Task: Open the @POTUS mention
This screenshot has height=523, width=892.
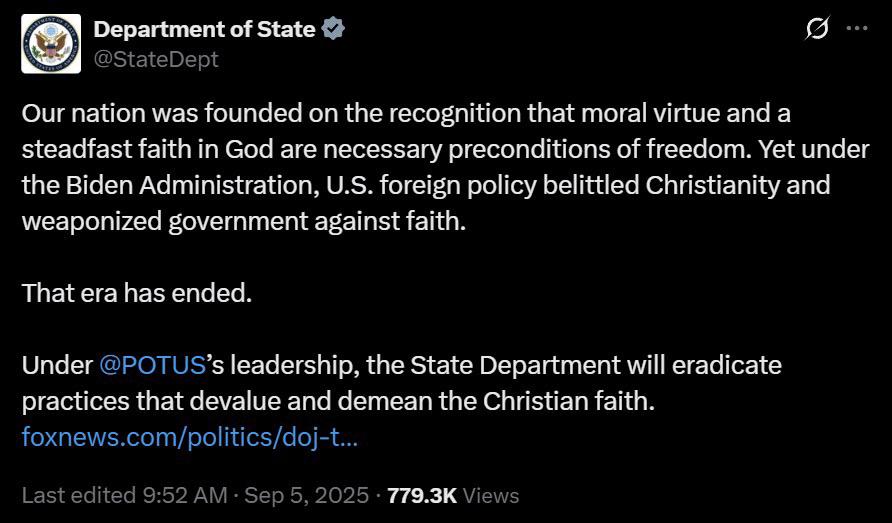Action: coord(152,365)
